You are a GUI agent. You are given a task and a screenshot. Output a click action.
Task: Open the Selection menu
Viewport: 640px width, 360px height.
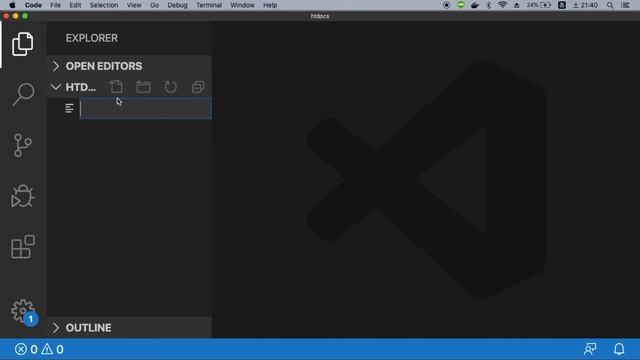click(x=104, y=5)
